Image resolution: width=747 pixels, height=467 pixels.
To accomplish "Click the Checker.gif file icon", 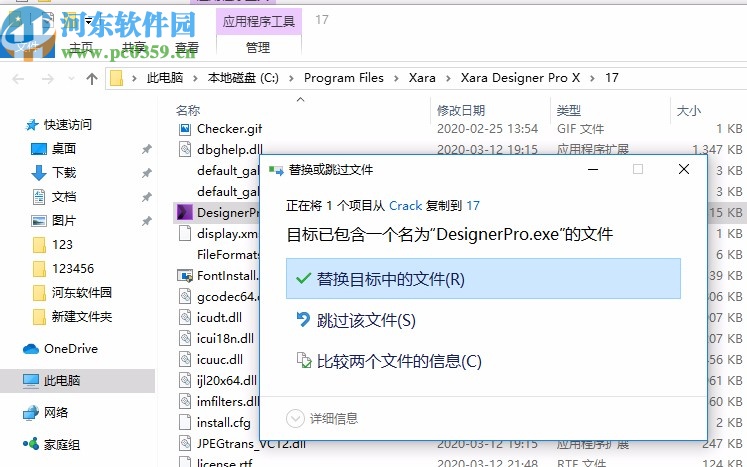I will coord(185,129).
